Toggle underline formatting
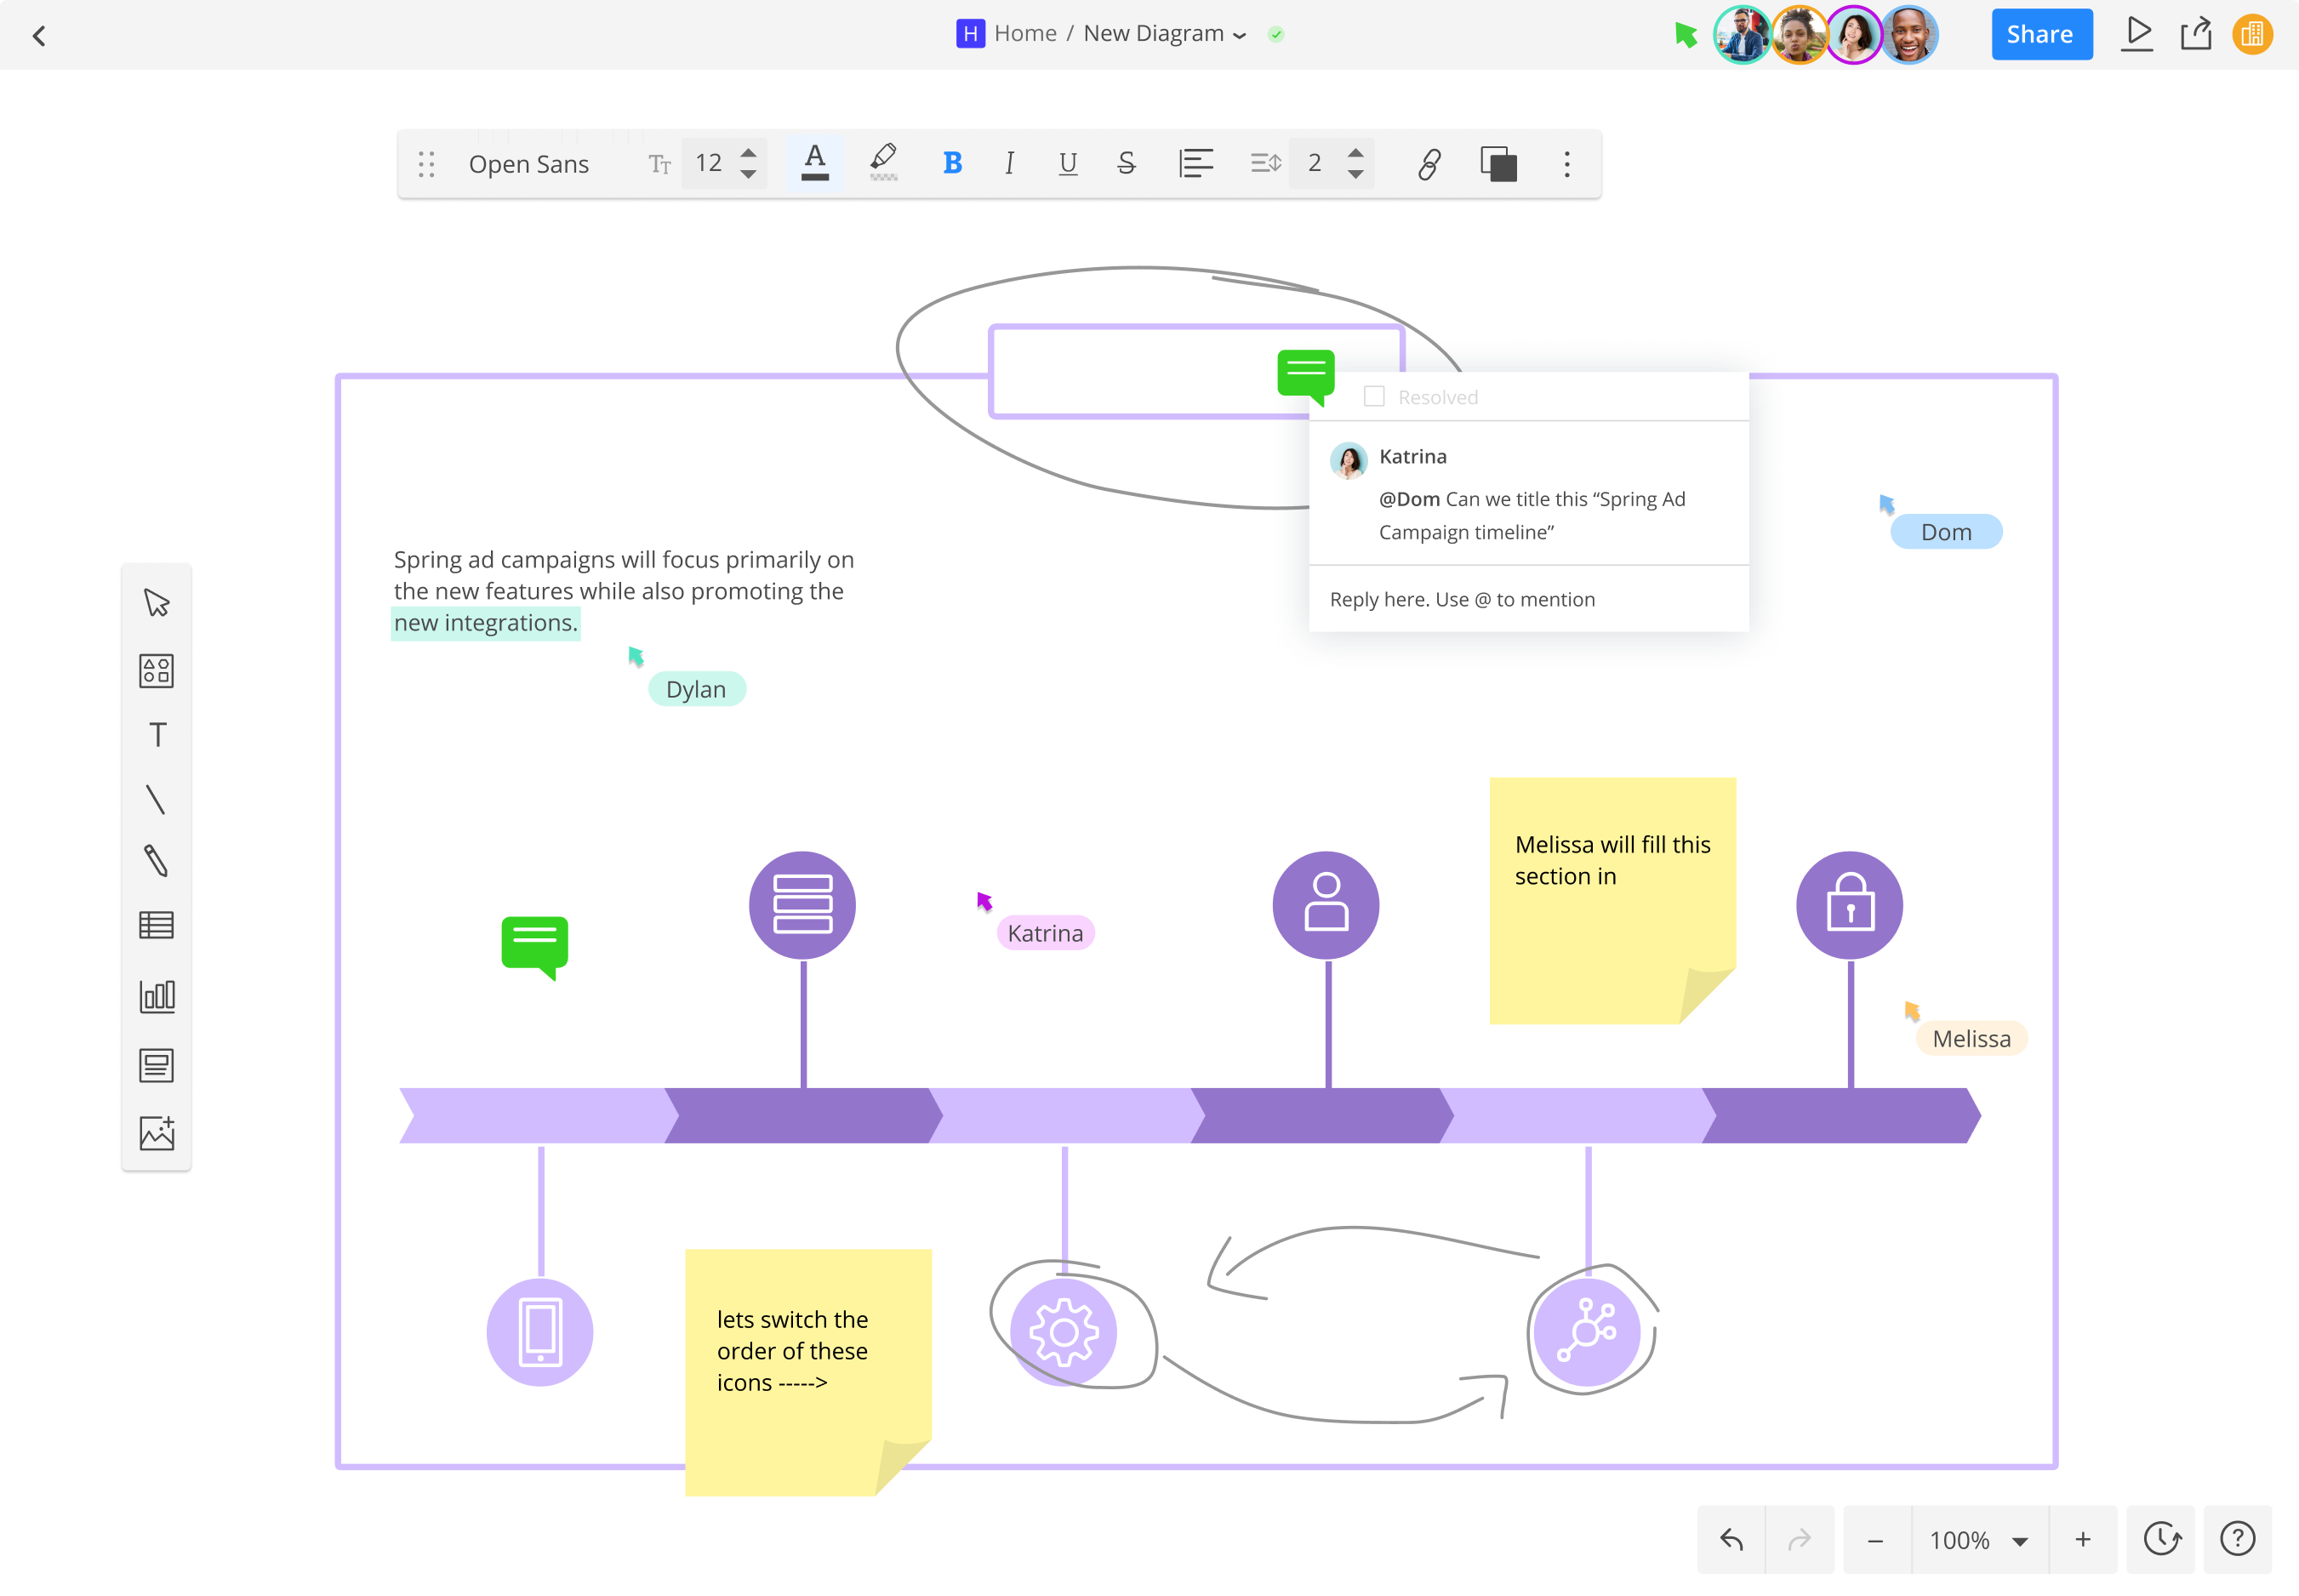 click(1066, 163)
